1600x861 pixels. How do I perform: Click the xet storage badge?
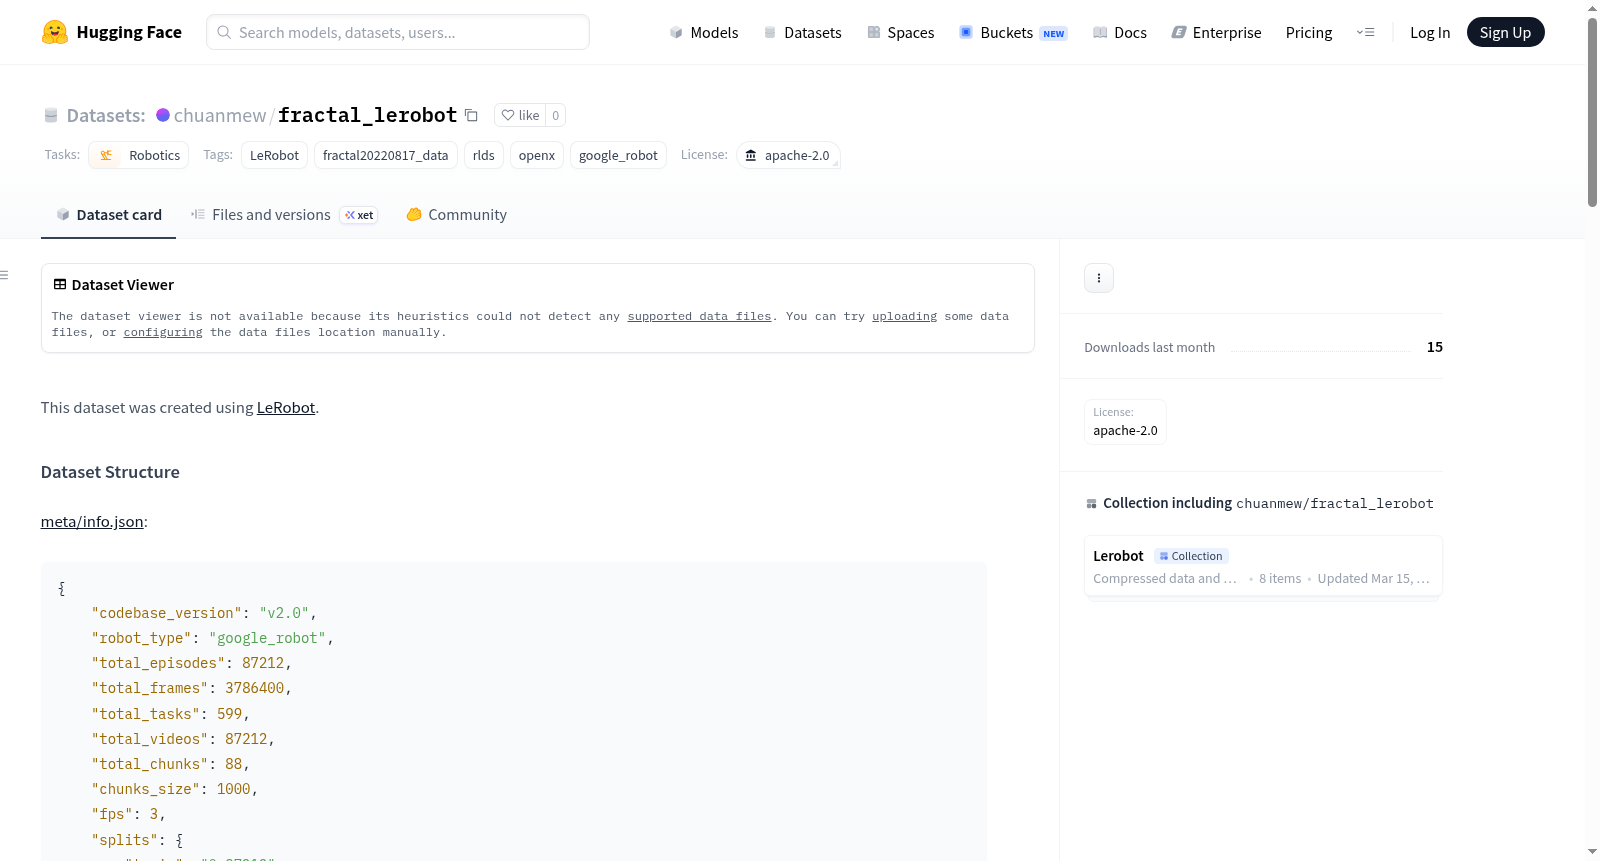point(359,215)
